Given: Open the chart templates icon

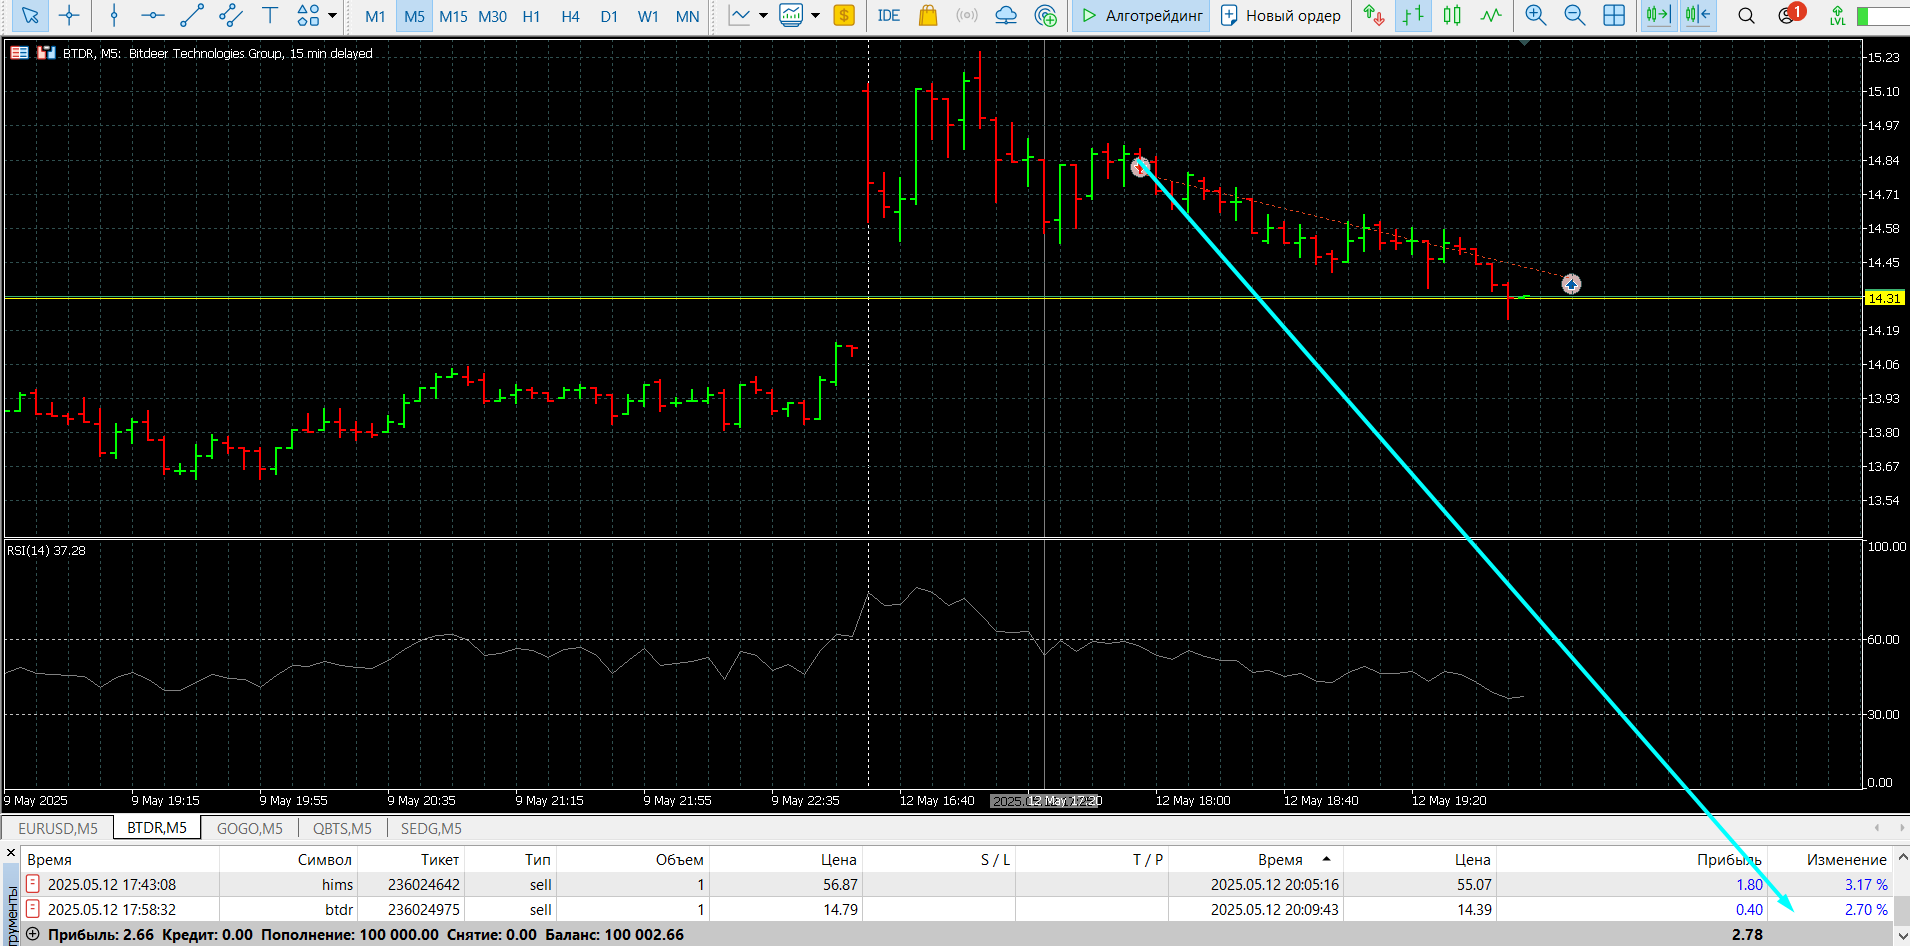Looking at the screenshot, I should coord(791,15).
